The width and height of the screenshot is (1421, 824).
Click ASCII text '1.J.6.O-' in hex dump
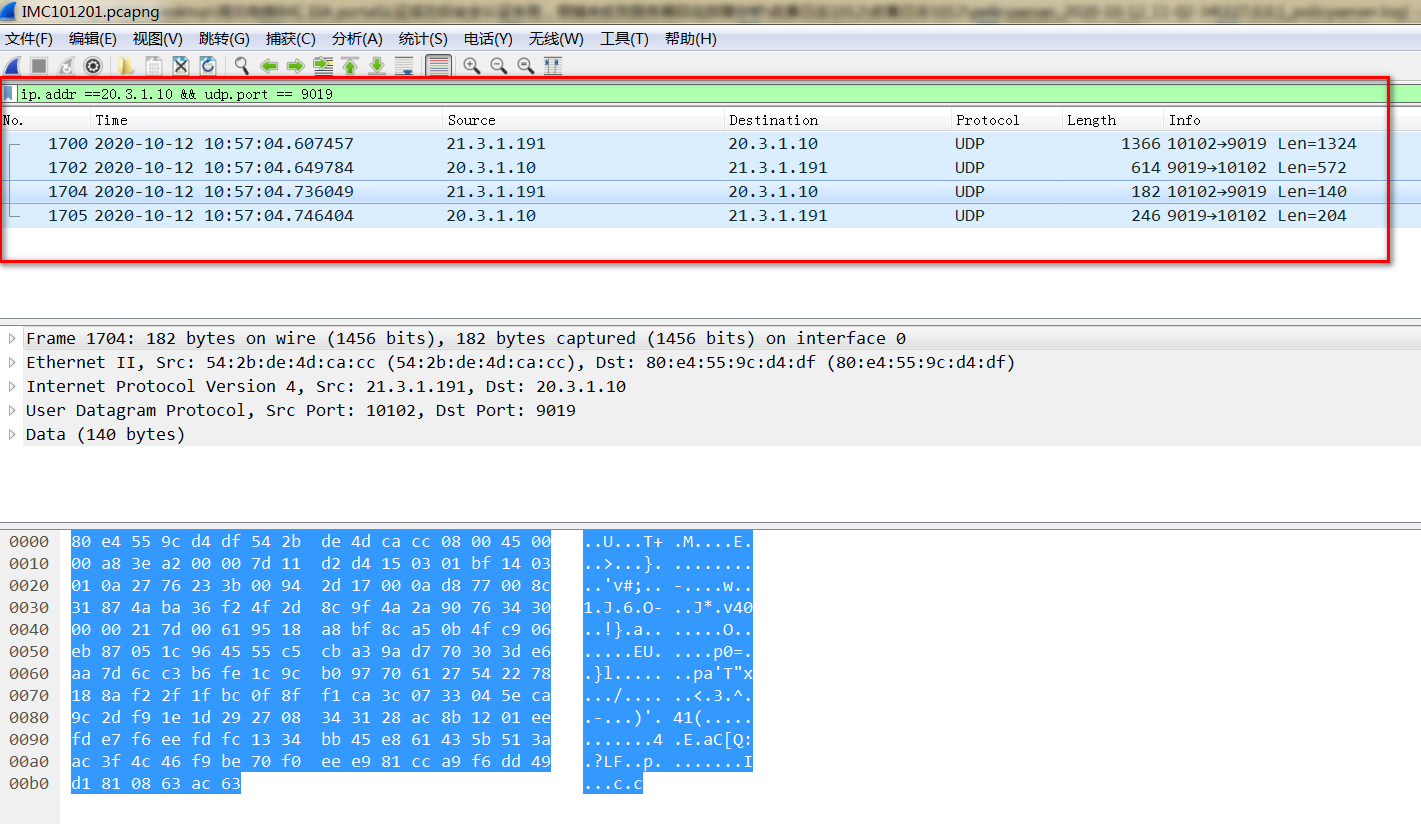pos(624,608)
